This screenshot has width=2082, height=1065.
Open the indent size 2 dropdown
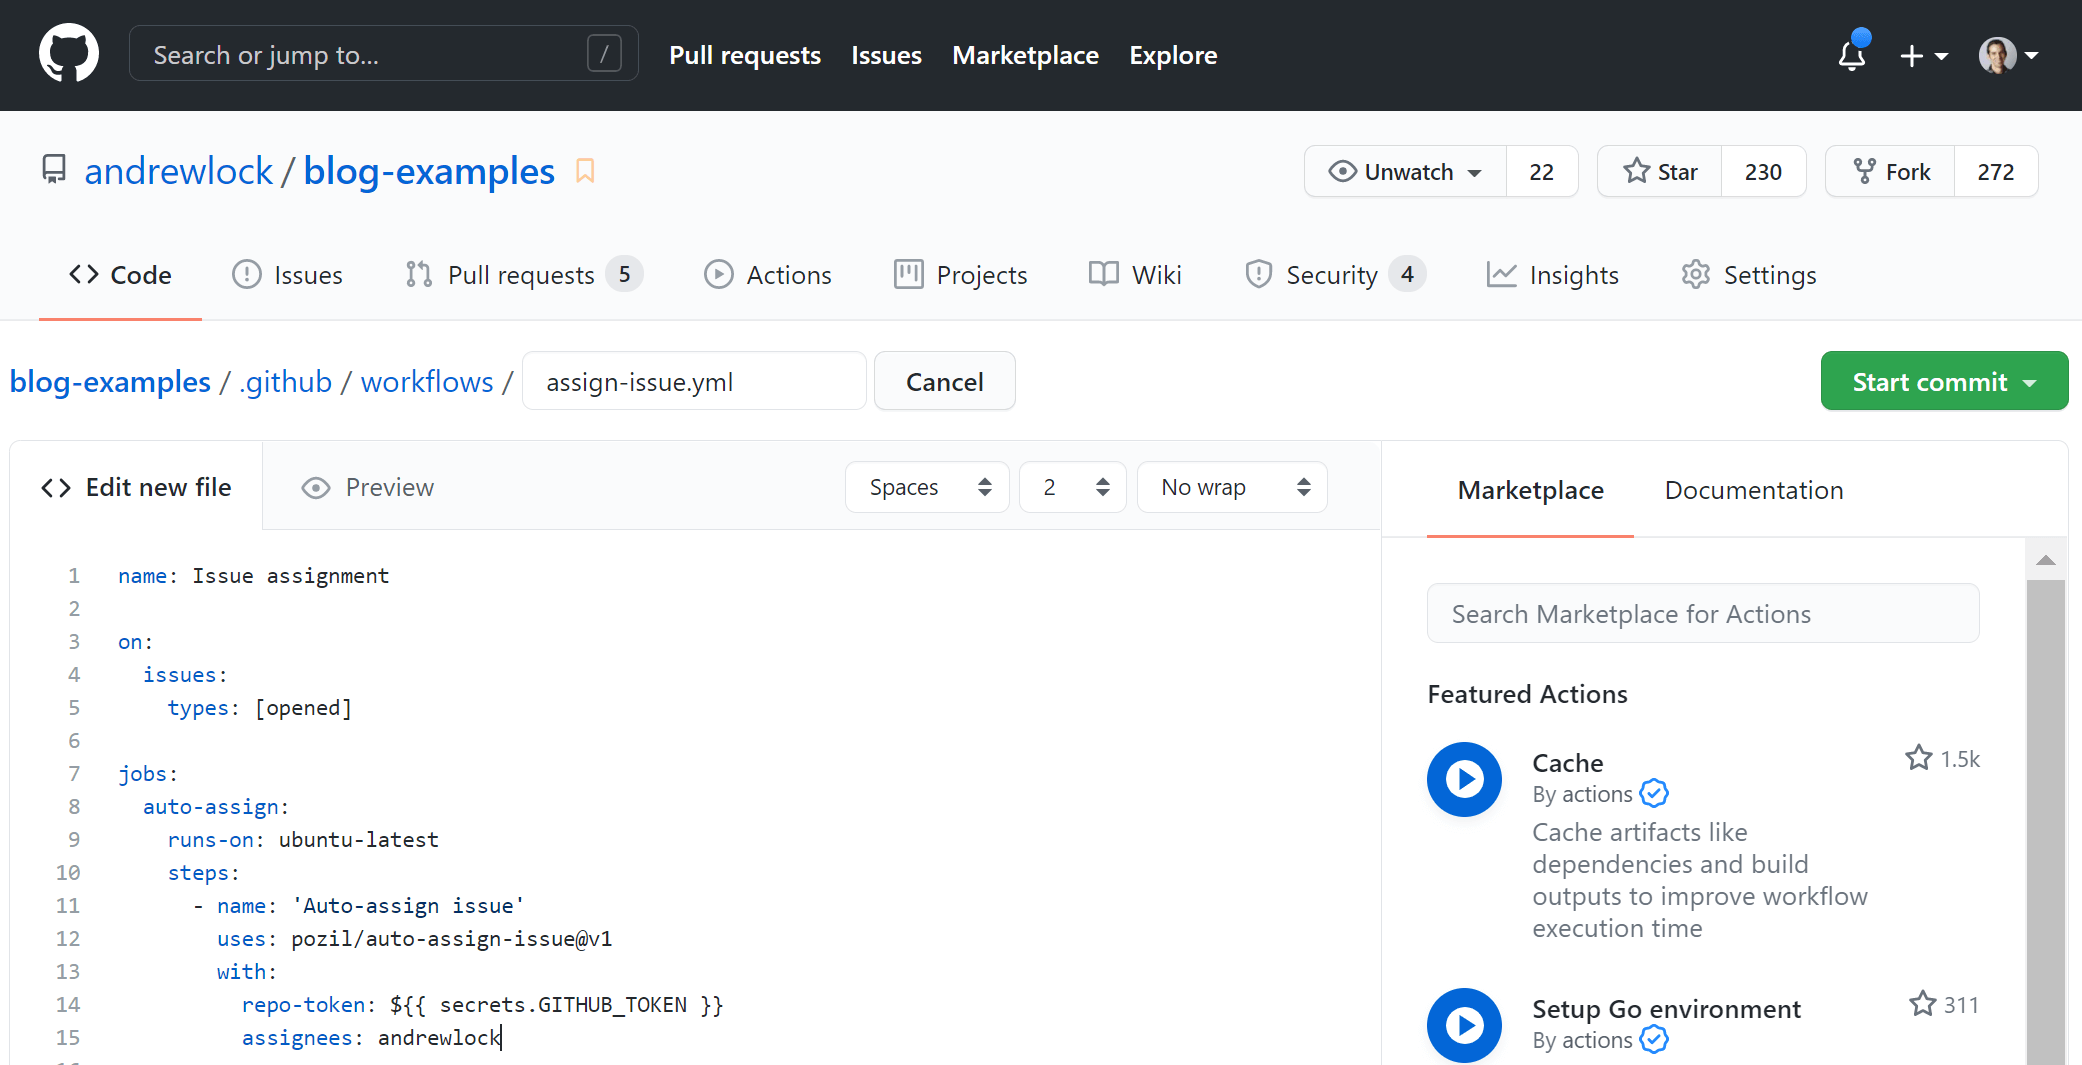tap(1073, 487)
